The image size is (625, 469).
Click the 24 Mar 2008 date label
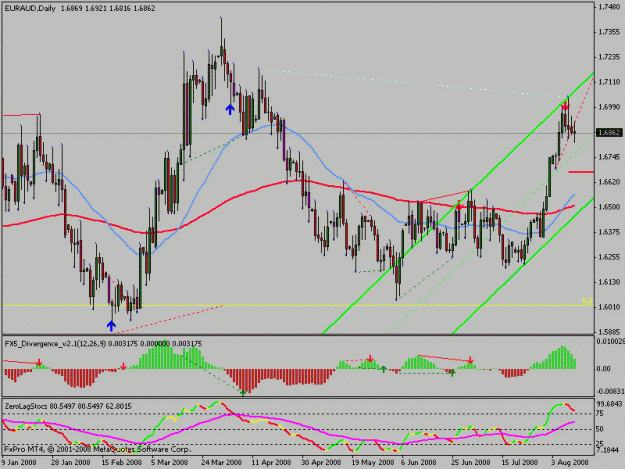point(221,463)
